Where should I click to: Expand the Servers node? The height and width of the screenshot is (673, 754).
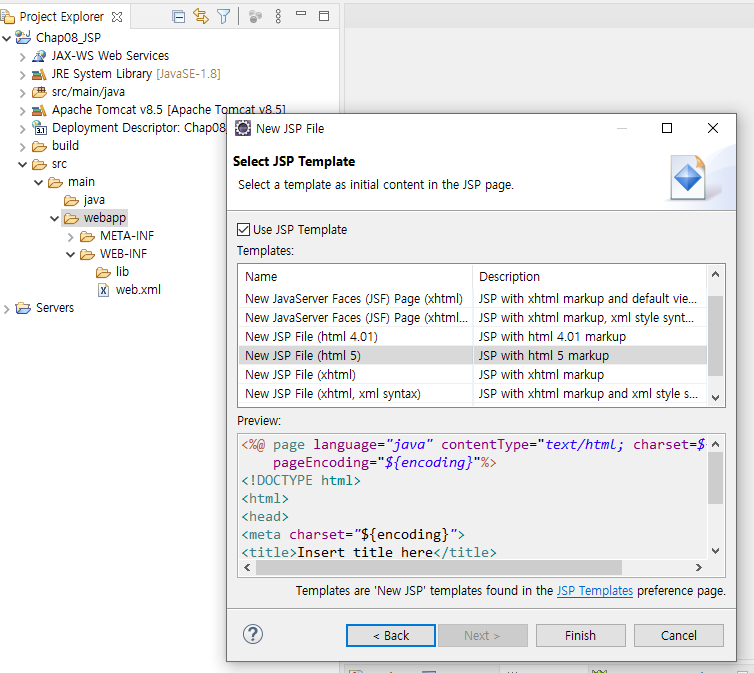[x=6, y=309]
